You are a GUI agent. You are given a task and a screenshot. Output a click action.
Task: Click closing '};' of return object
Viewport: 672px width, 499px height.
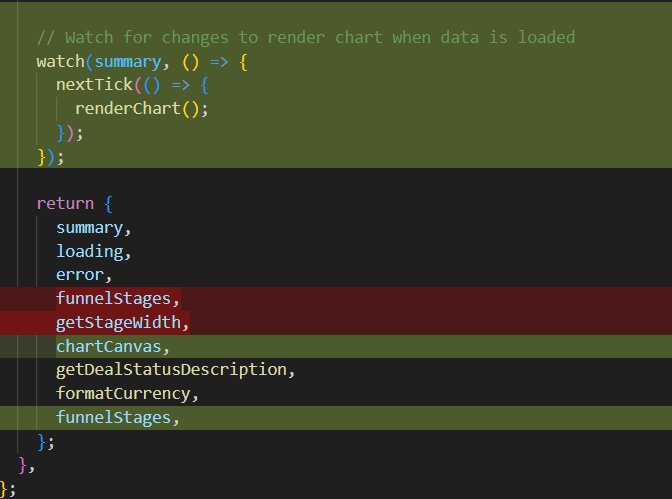(46, 442)
